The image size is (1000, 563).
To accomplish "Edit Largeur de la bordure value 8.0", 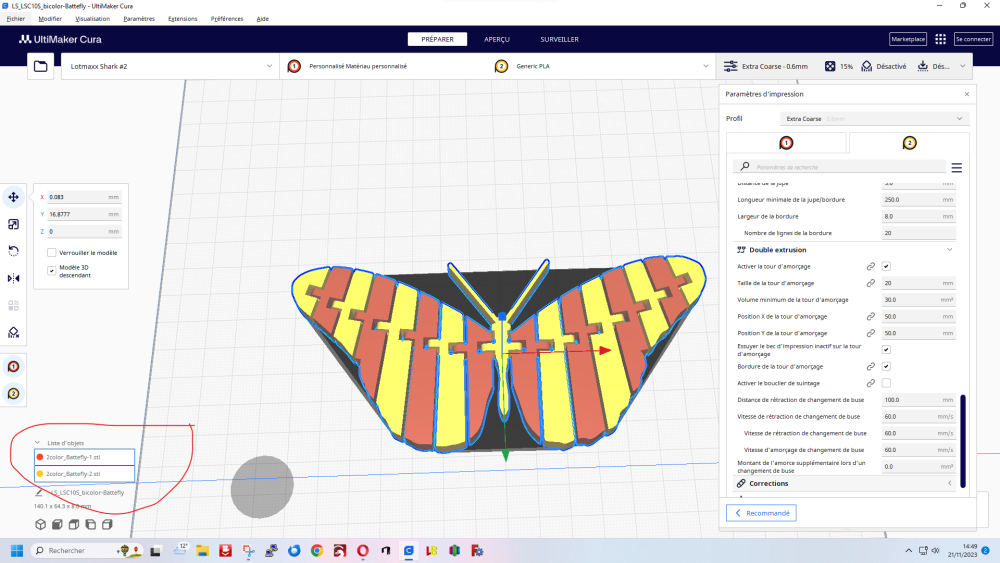I will 918,216.
